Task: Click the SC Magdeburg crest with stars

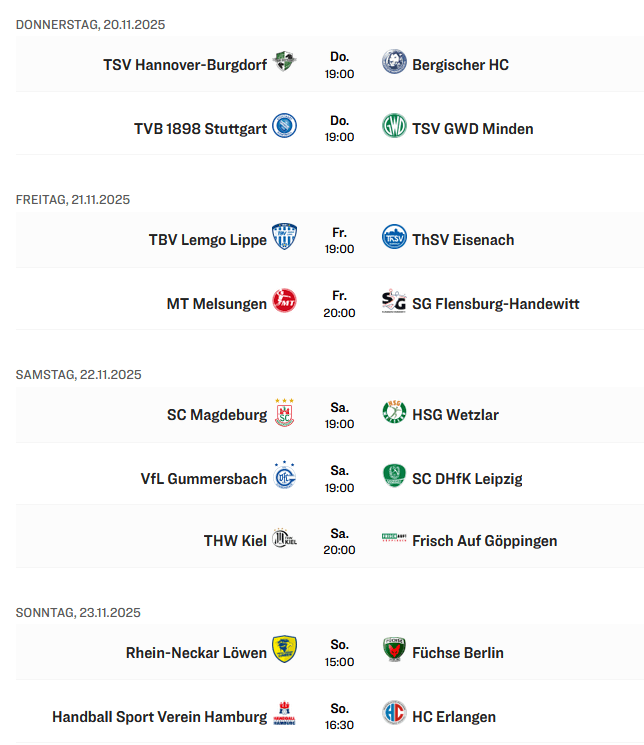Action: [285, 413]
